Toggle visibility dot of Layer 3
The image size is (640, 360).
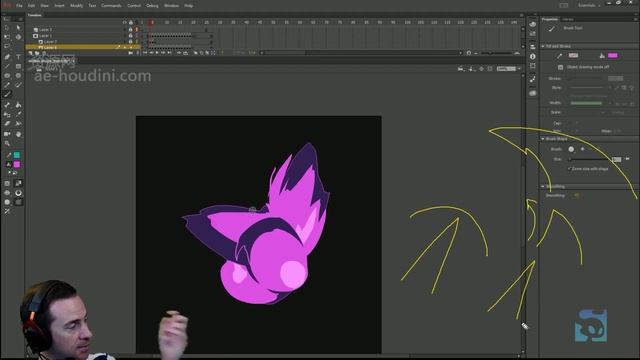tap(124, 30)
